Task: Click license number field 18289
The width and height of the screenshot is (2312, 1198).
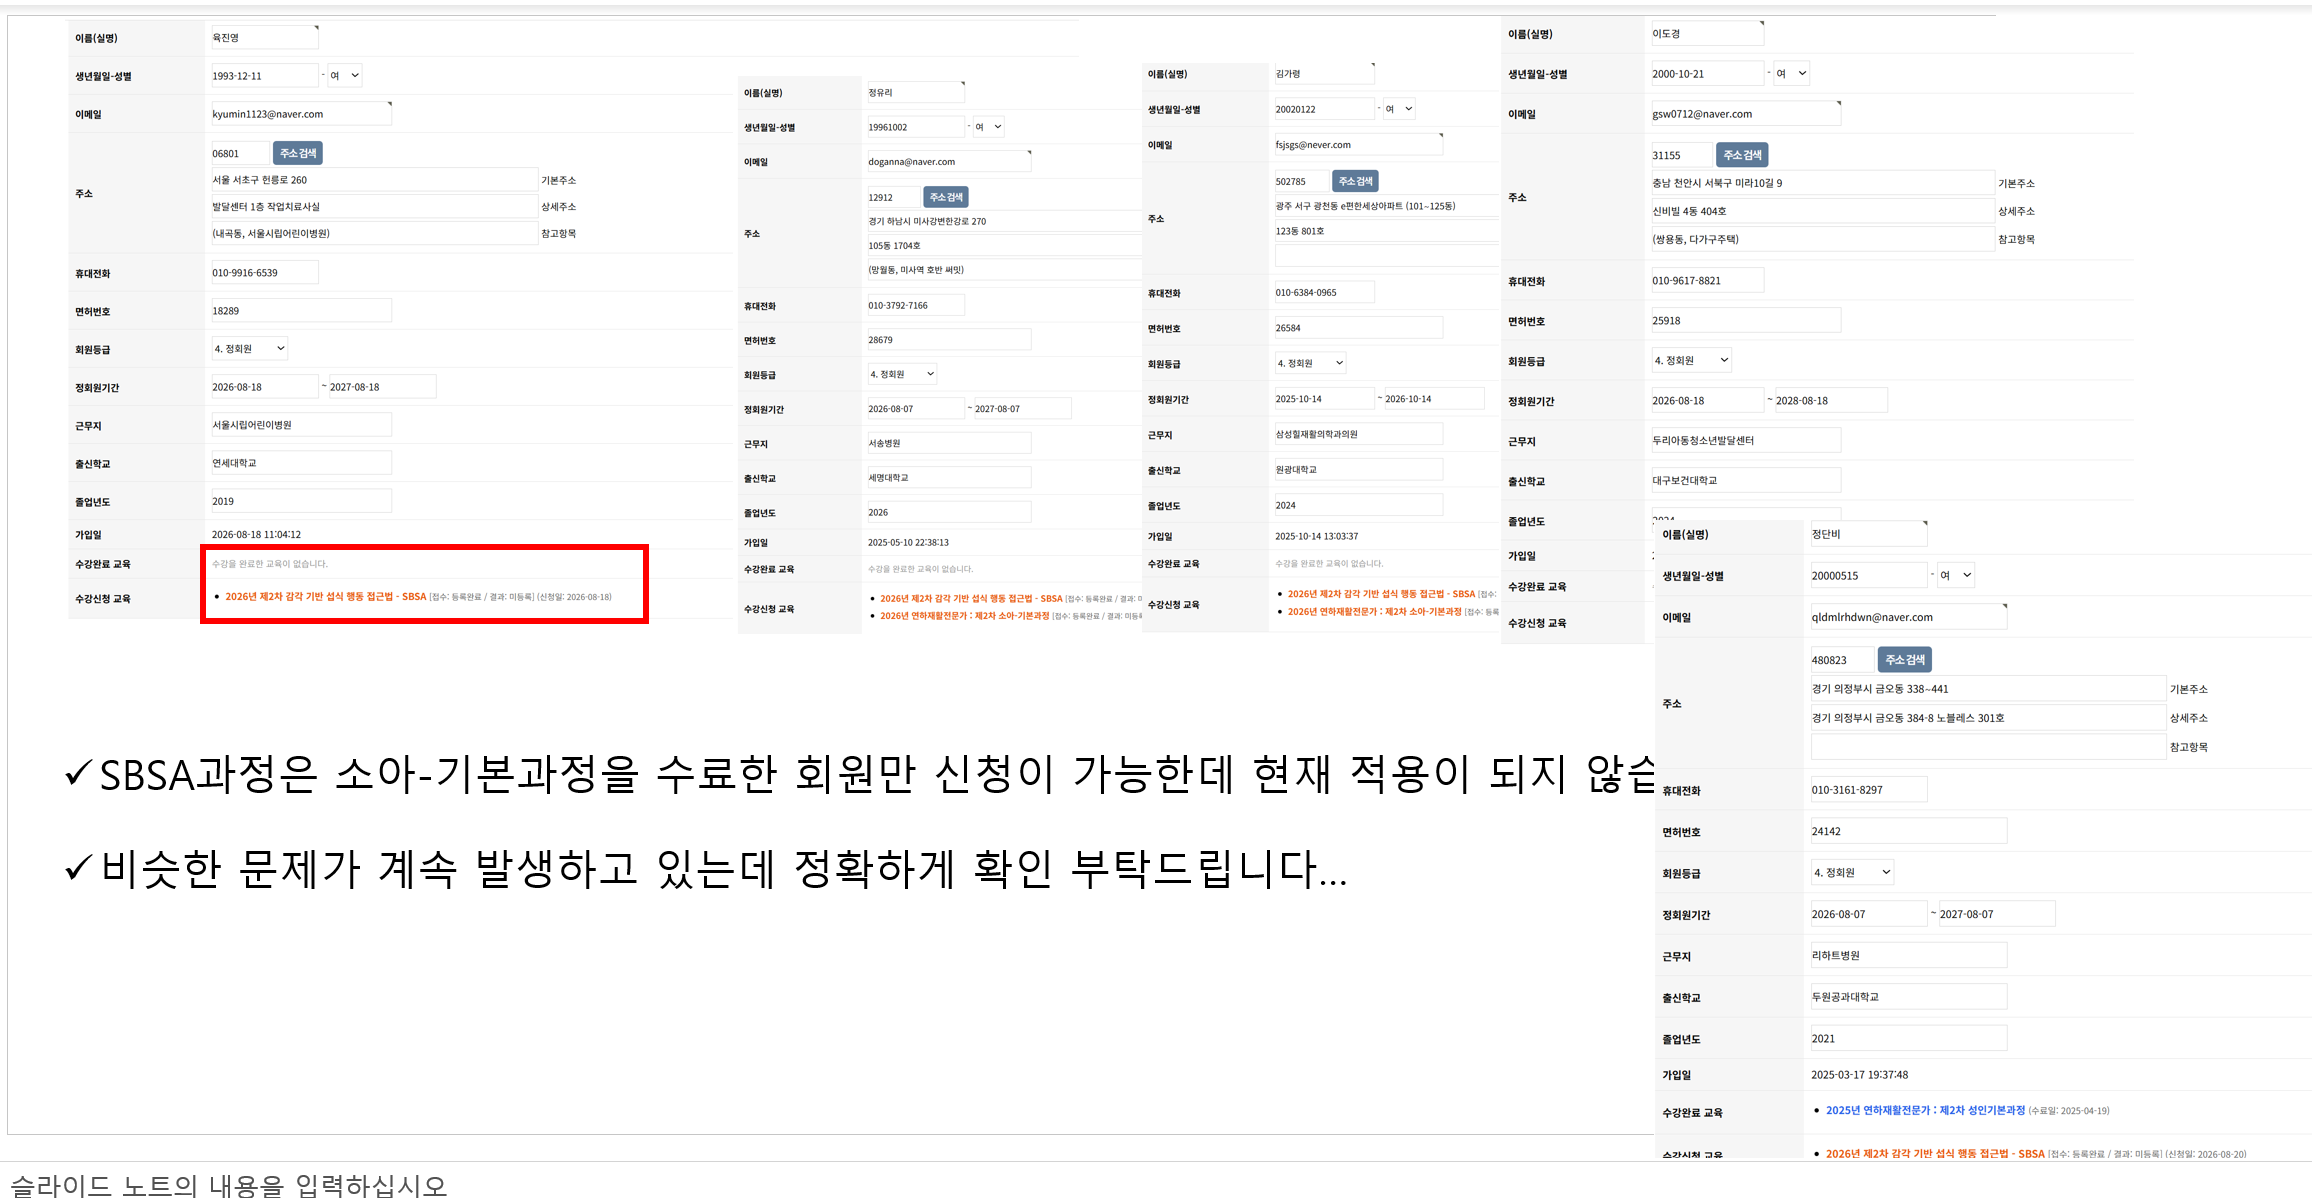Action: coord(300,310)
